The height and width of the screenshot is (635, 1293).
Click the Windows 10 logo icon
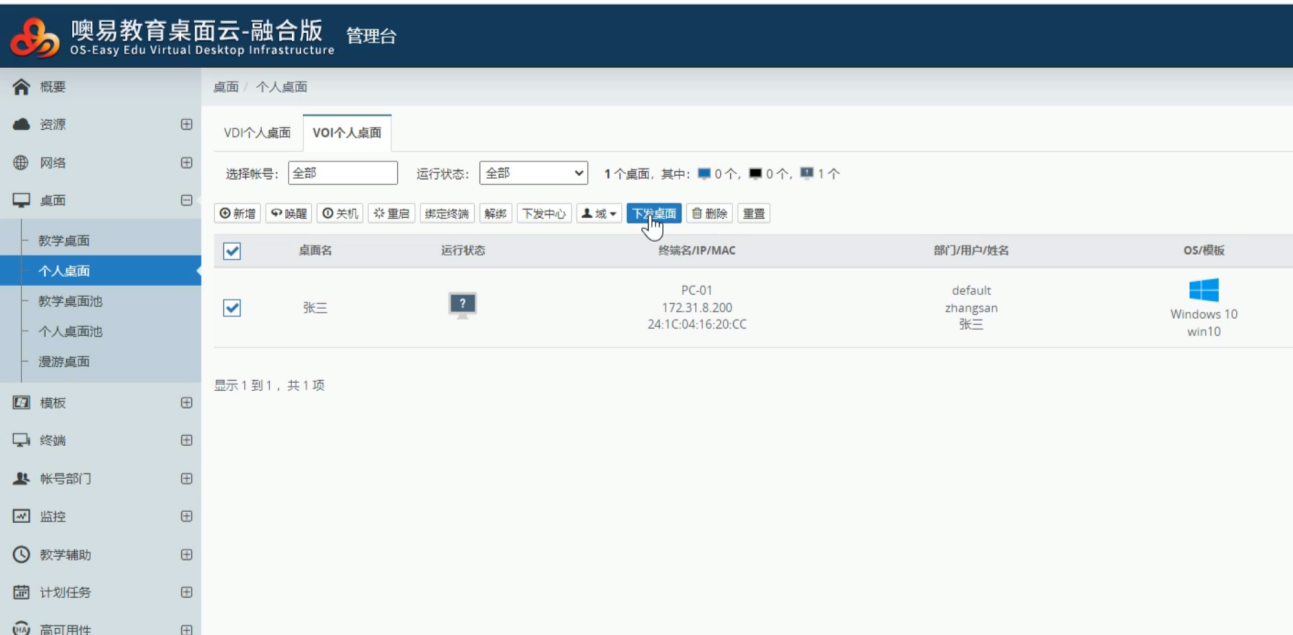[1203, 290]
